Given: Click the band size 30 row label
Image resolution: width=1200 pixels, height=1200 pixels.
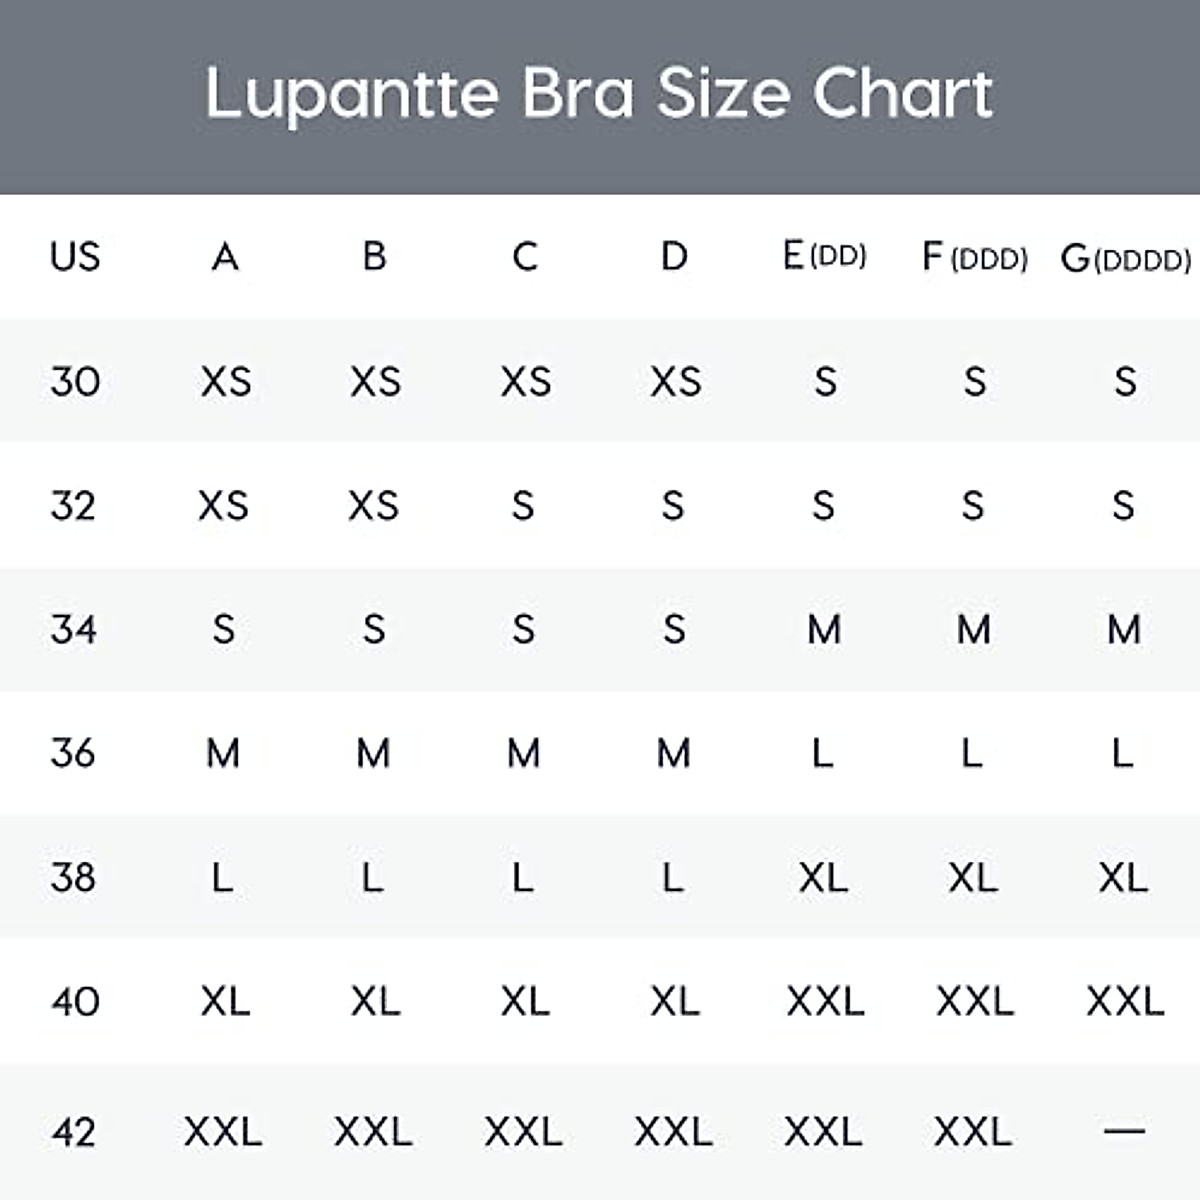Looking at the screenshot, I should click(75, 381).
